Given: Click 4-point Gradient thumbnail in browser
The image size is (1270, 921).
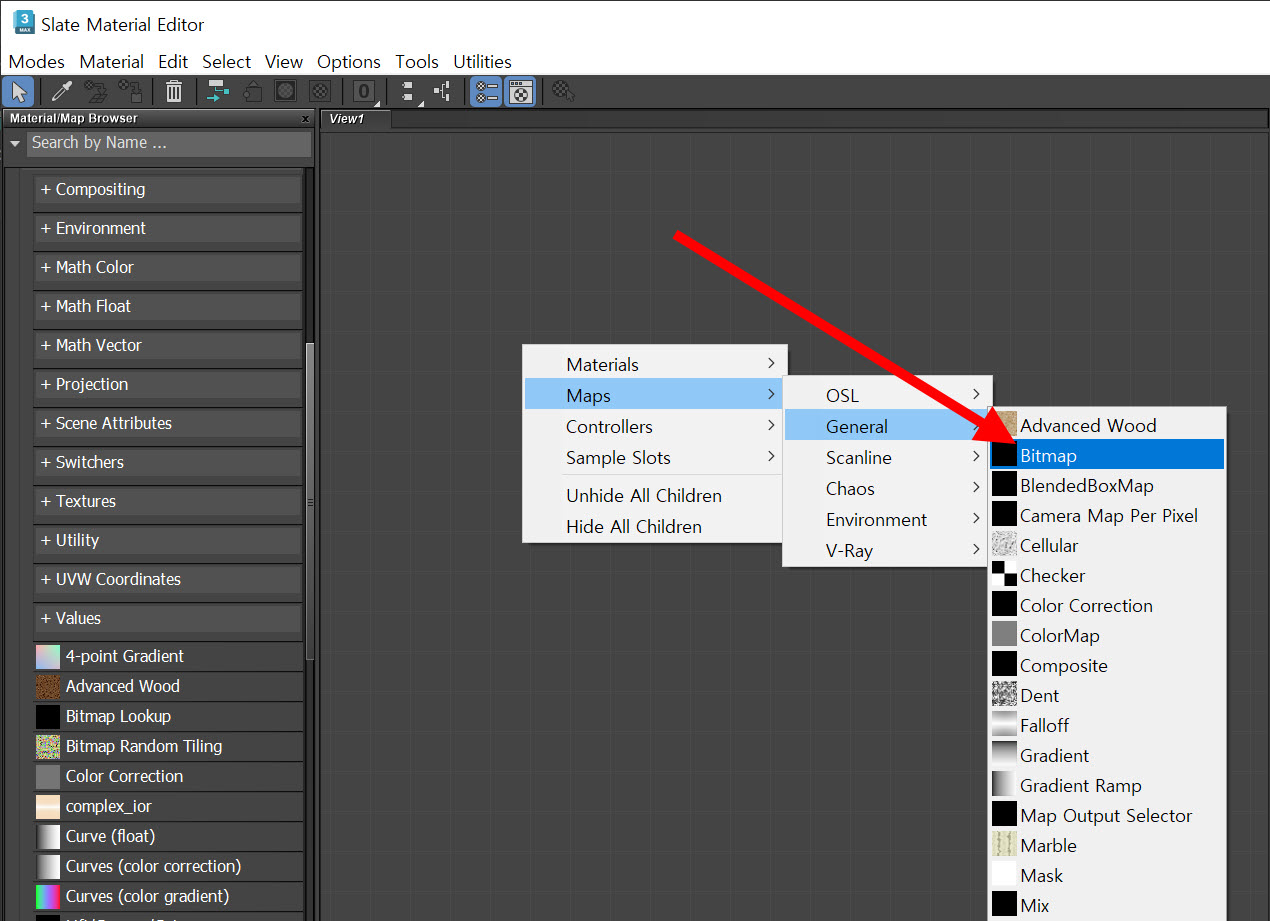Looking at the screenshot, I should [48, 657].
